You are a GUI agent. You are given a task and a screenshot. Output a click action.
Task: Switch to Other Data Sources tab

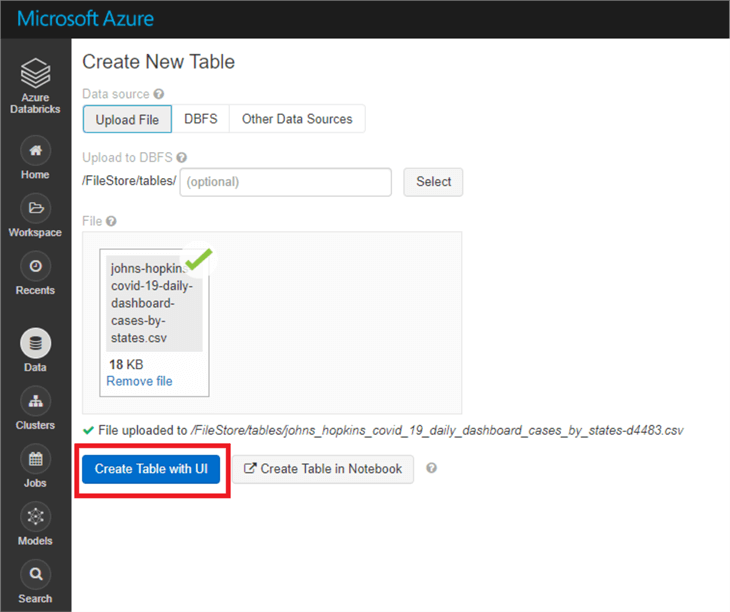point(297,119)
